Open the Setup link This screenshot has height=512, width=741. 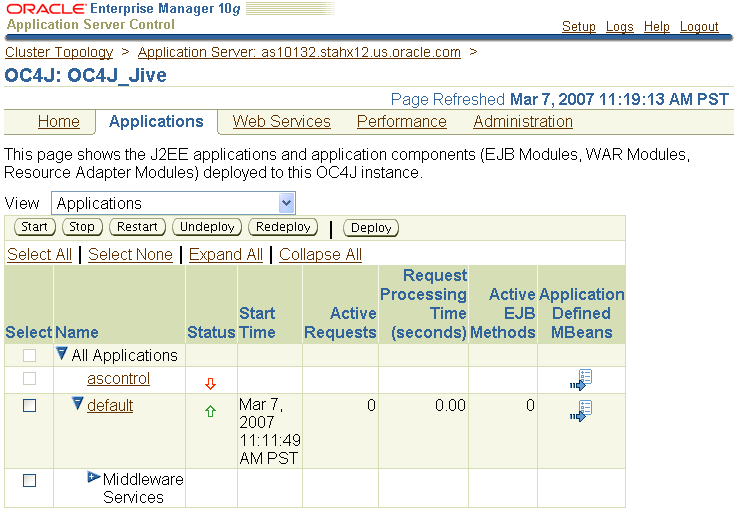tap(578, 26)
